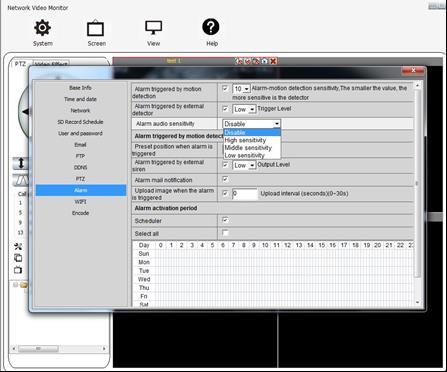Click the tools wrench icon in left panel

point(18,246)
